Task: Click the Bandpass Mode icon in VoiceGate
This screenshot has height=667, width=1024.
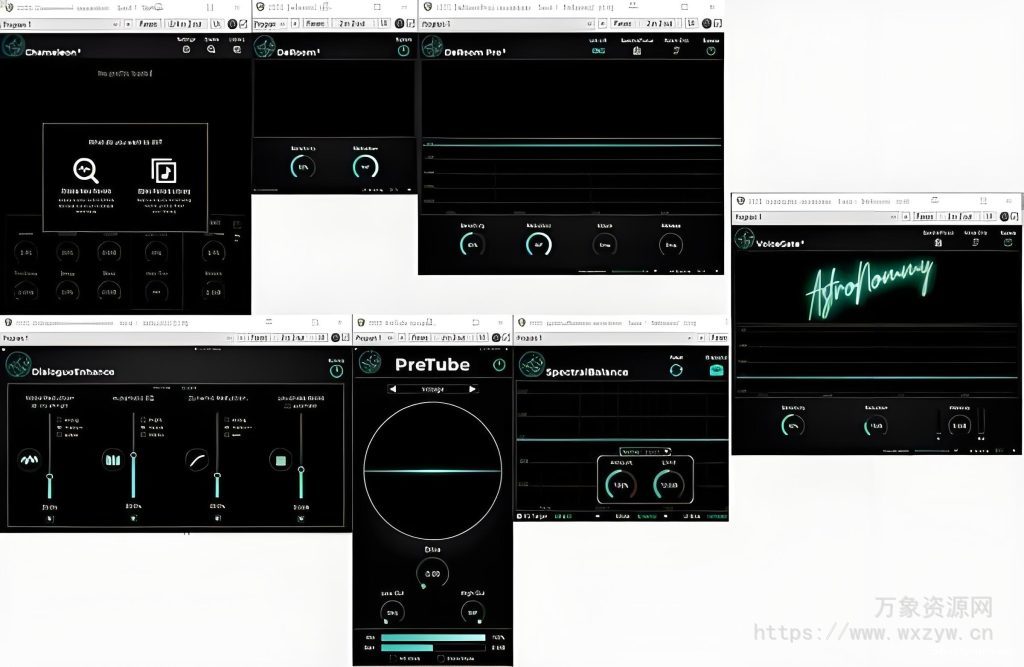Action: [938, 243]
